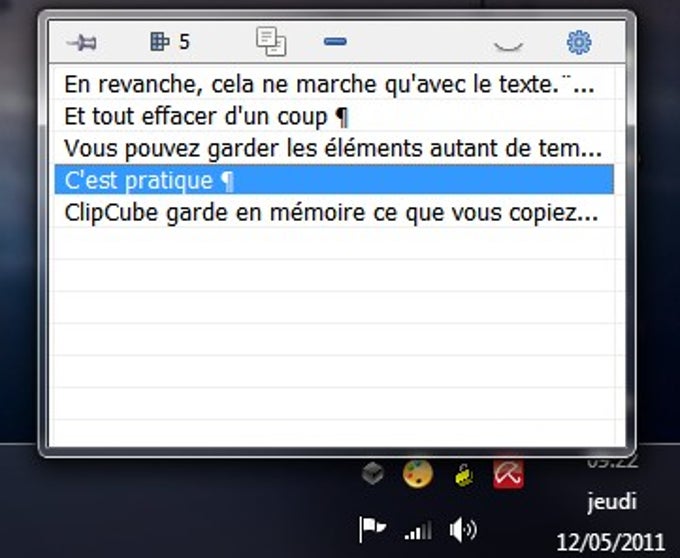Toggle the pin window icon
Image resolution: width=680 pixels, height=558 pixels.
pos(82,42)
